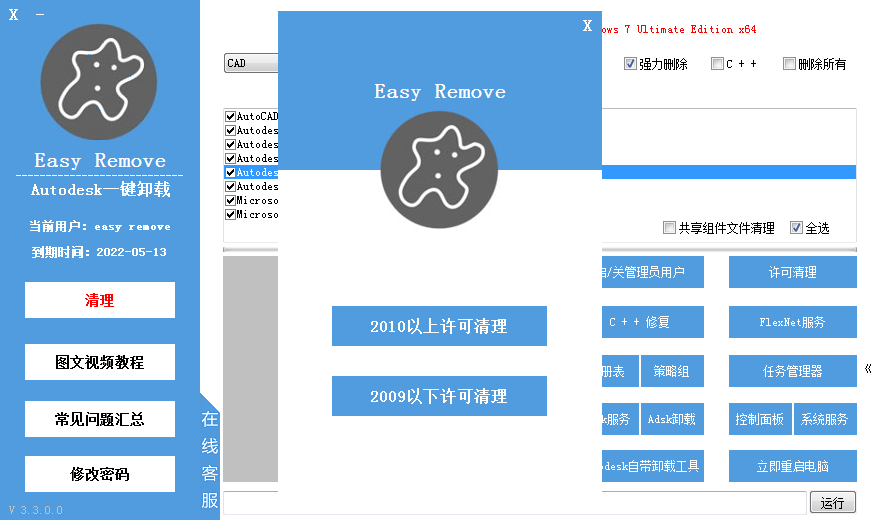Click 修改密码 to change password
Image resolution: width=880 pixels, height=520 pixels.
pos(100,474)
